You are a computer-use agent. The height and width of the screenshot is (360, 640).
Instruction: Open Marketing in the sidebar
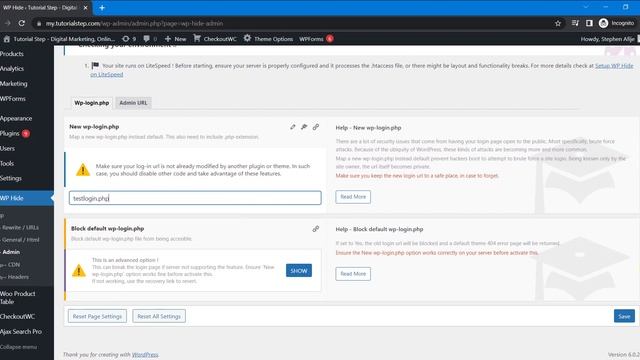click(x=13, y=84)
